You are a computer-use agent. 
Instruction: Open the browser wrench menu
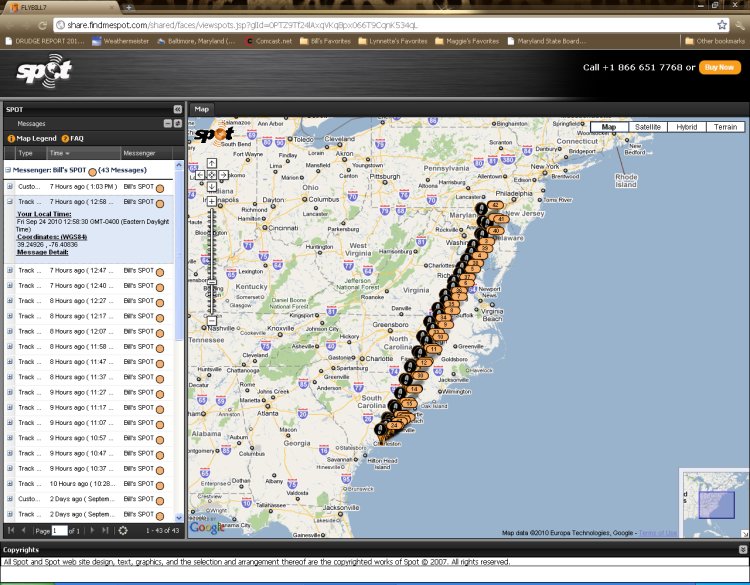click(740, 25)
